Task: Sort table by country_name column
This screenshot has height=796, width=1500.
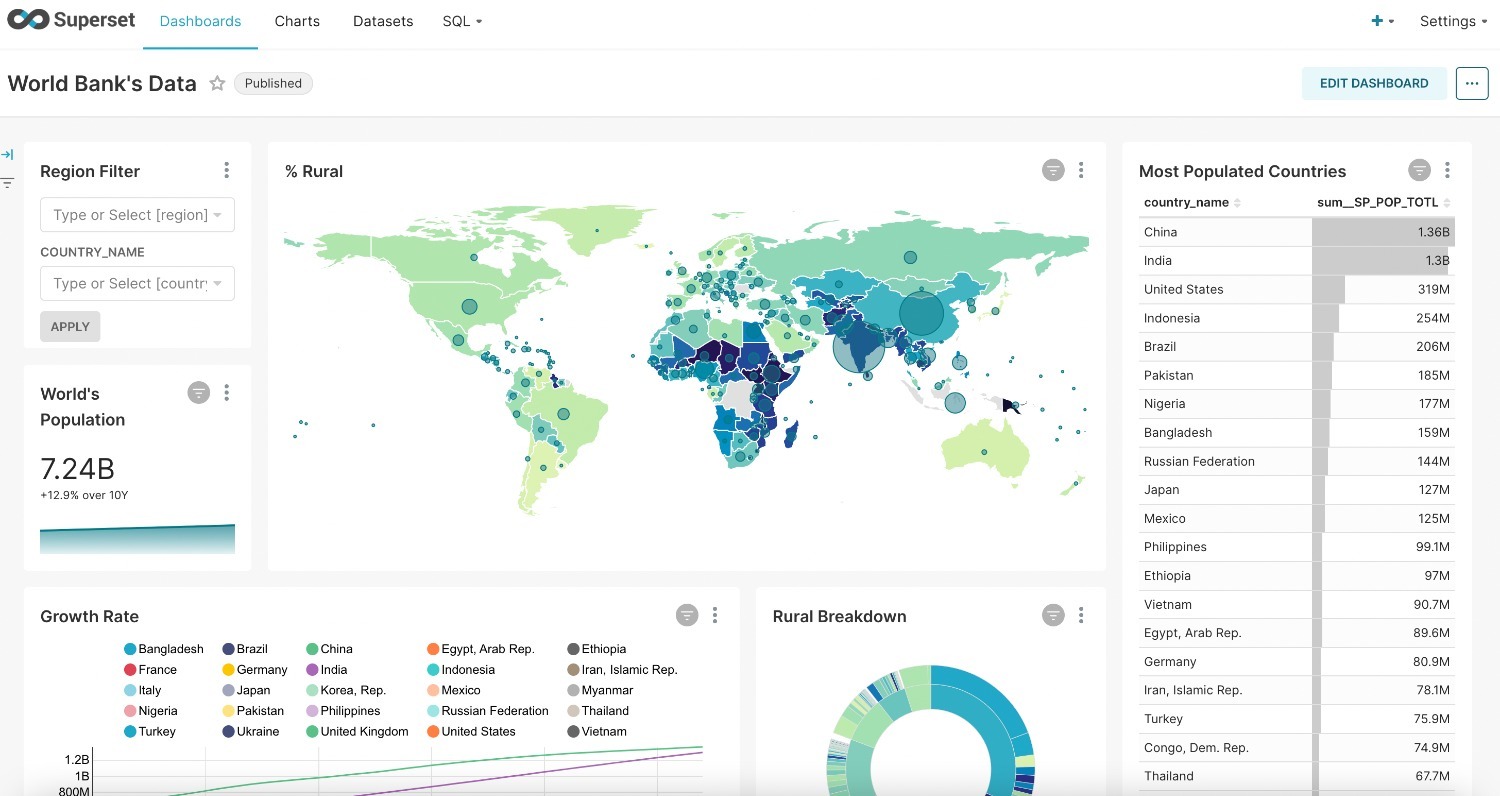Action: click(1192, 202)
